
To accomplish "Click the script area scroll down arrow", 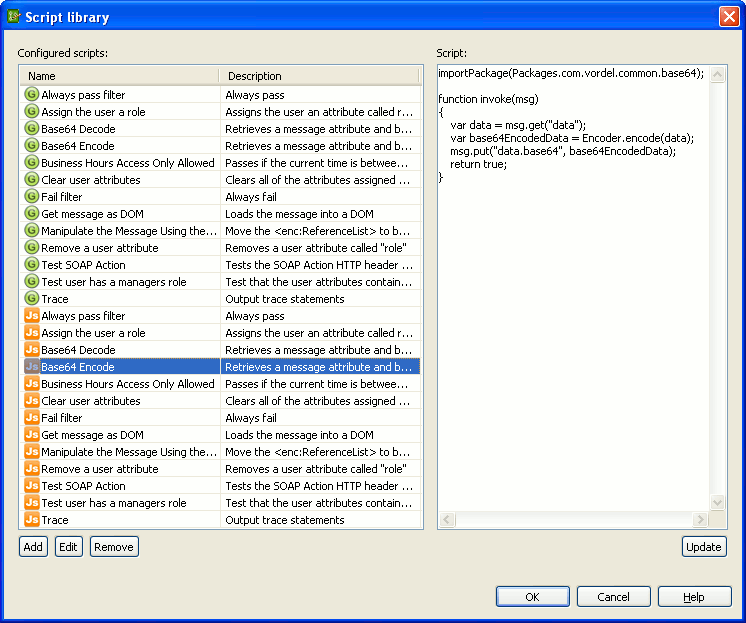I will (717, 502).
